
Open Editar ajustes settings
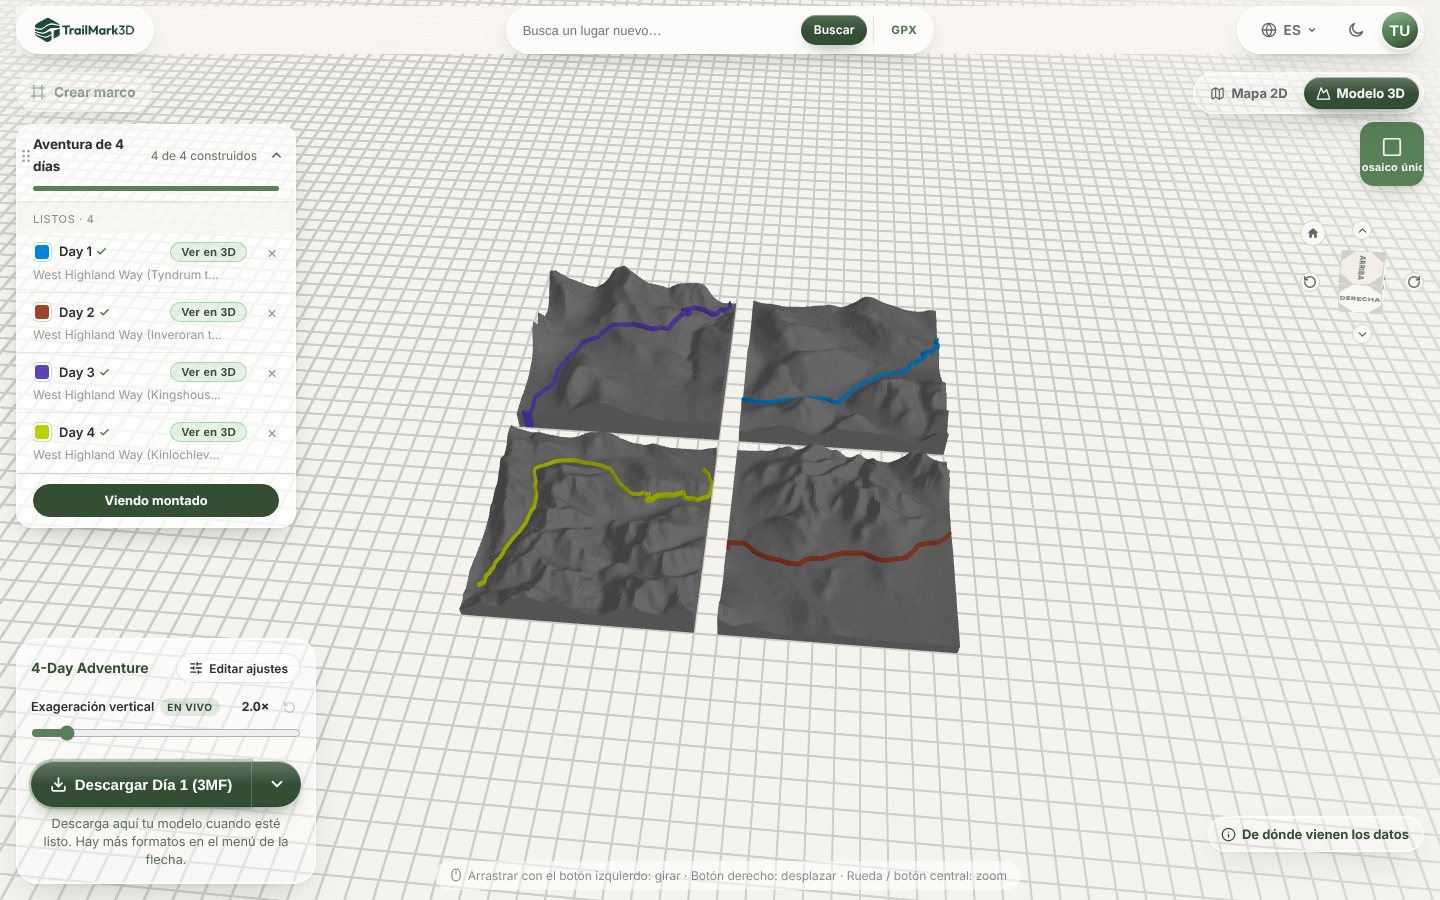(239, 668)
